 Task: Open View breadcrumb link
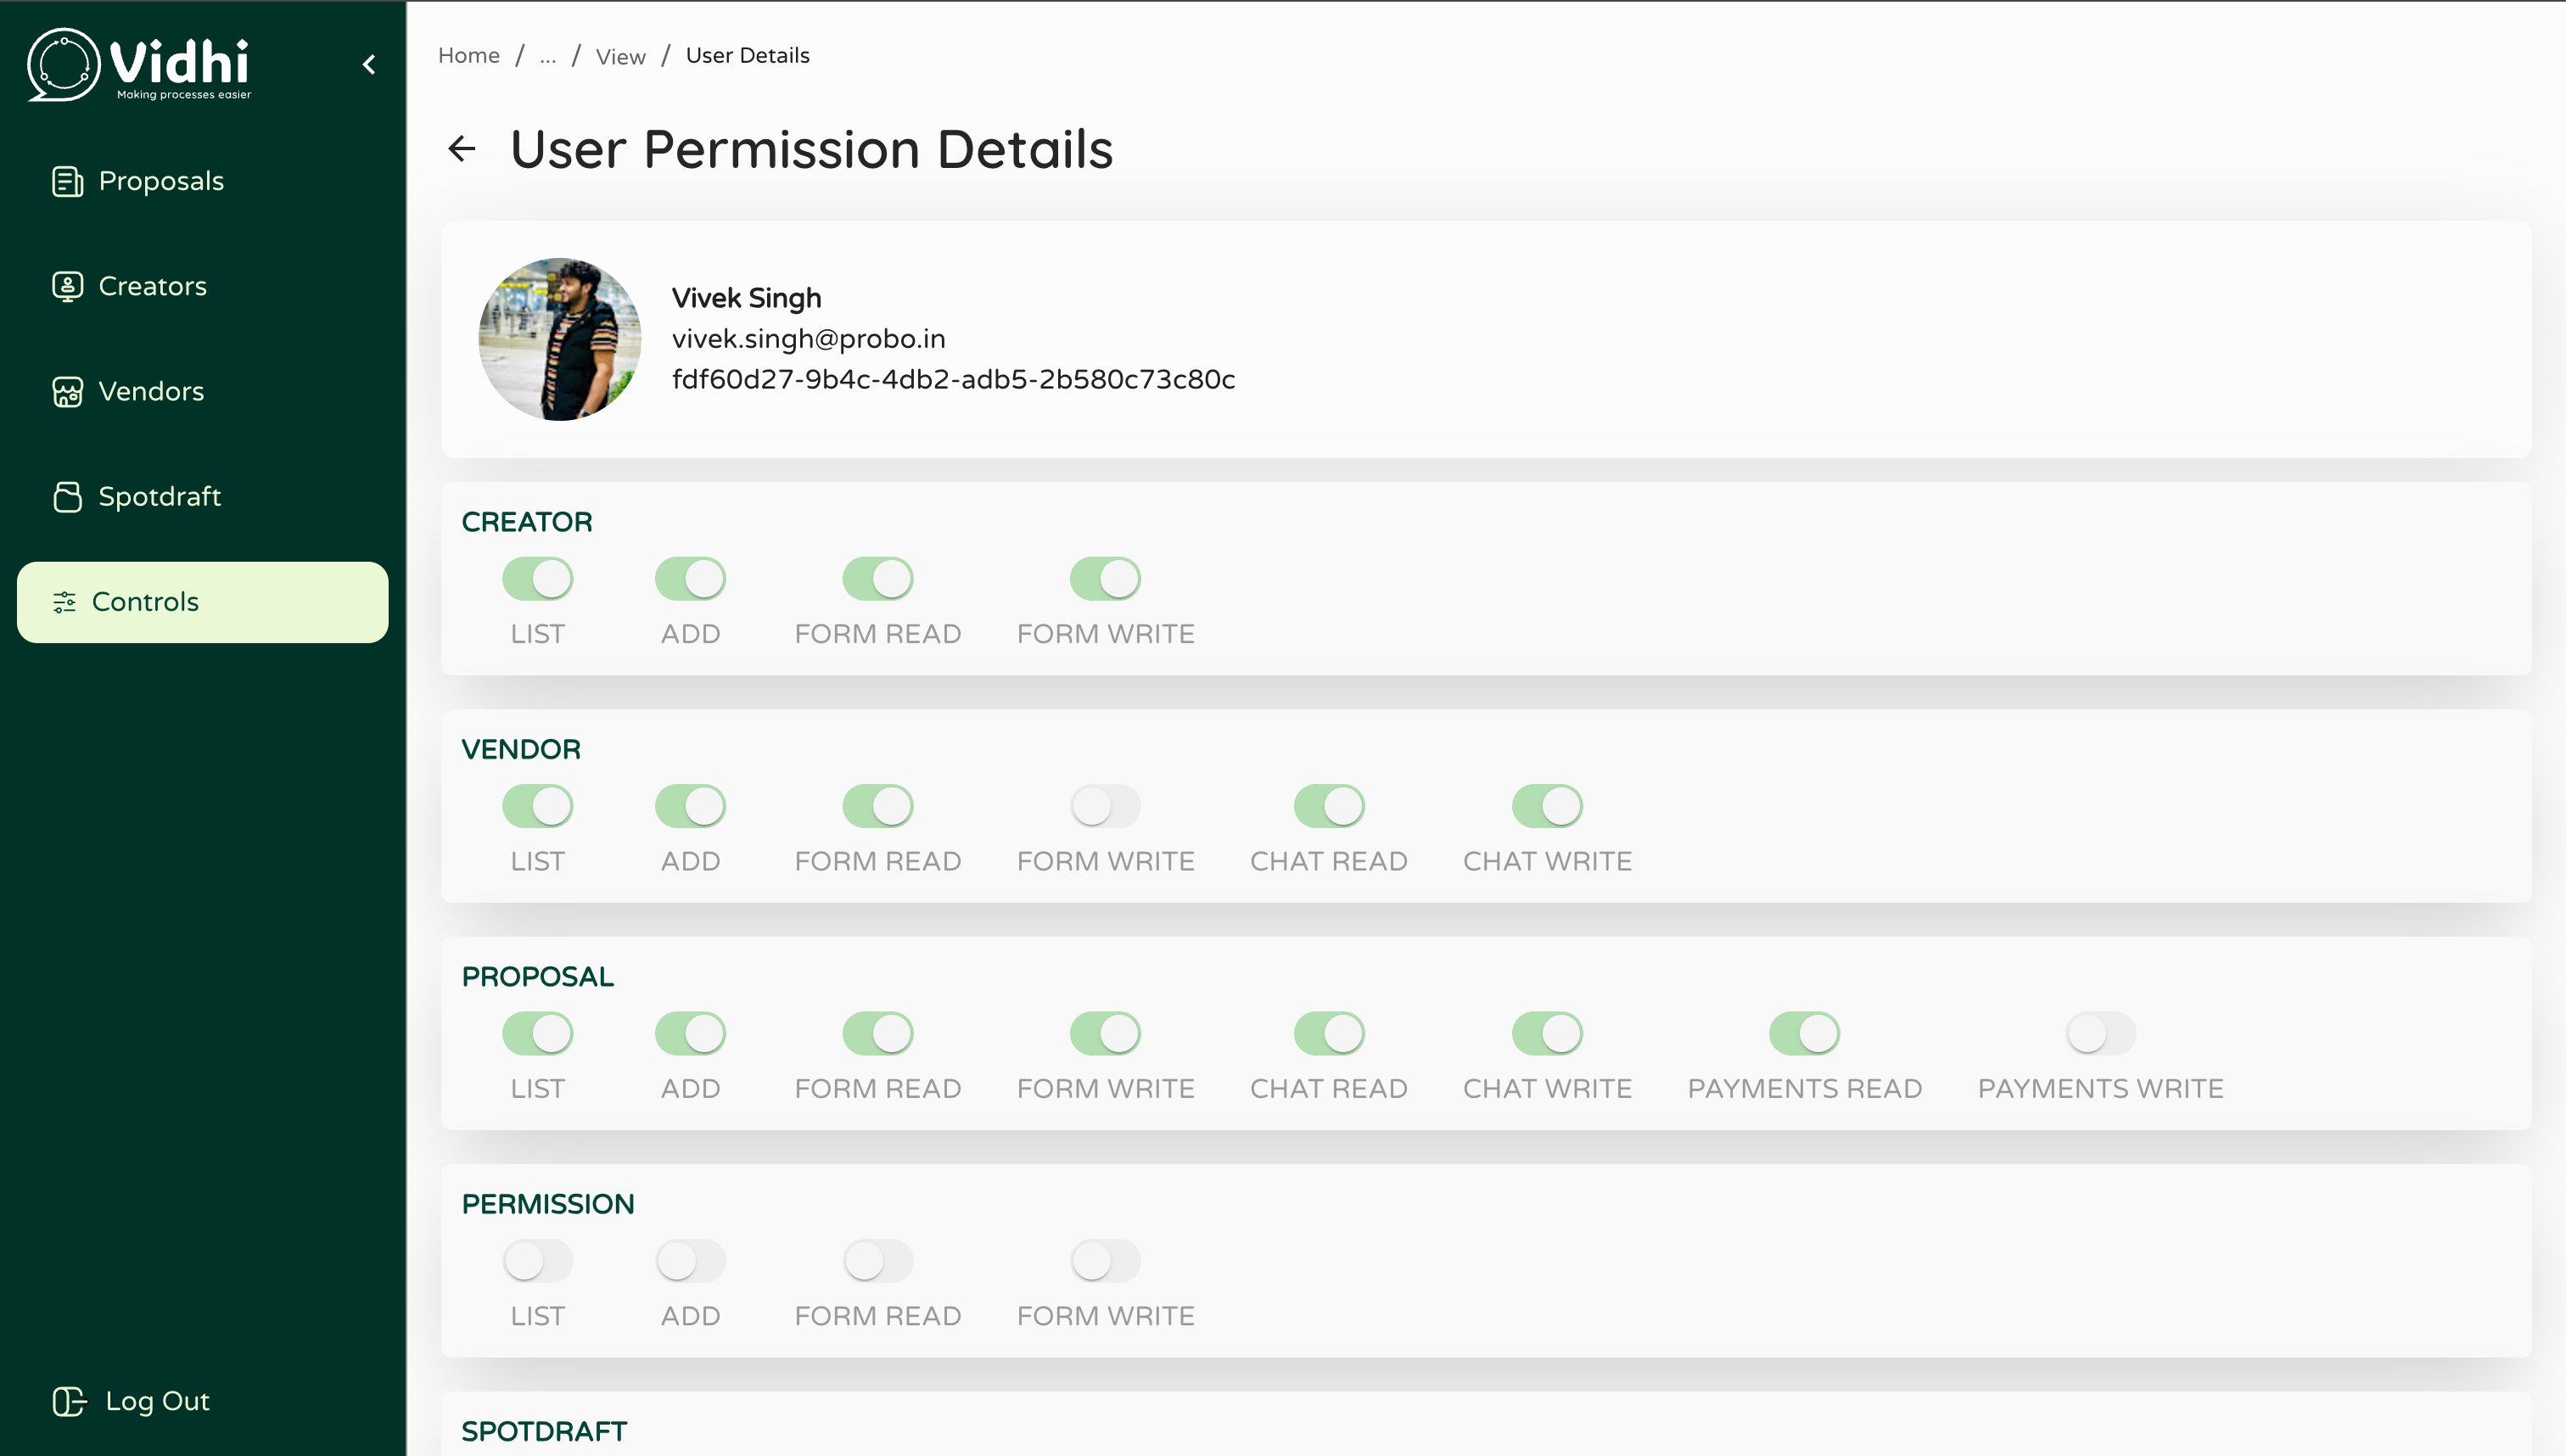tap(620, 57)
